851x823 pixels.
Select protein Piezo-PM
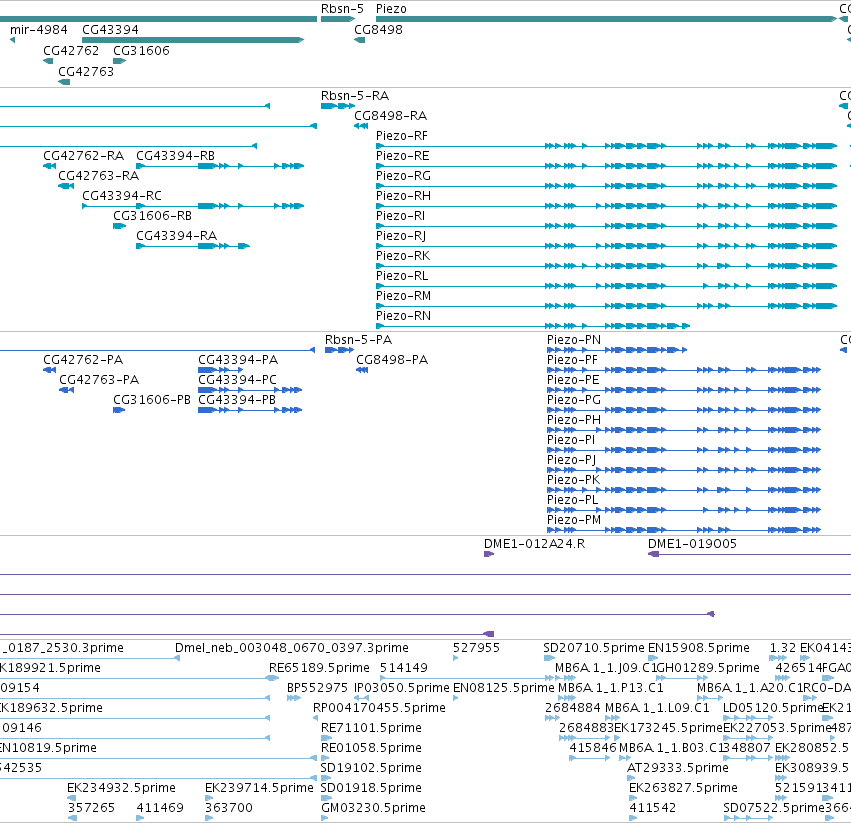coord(574,521)
